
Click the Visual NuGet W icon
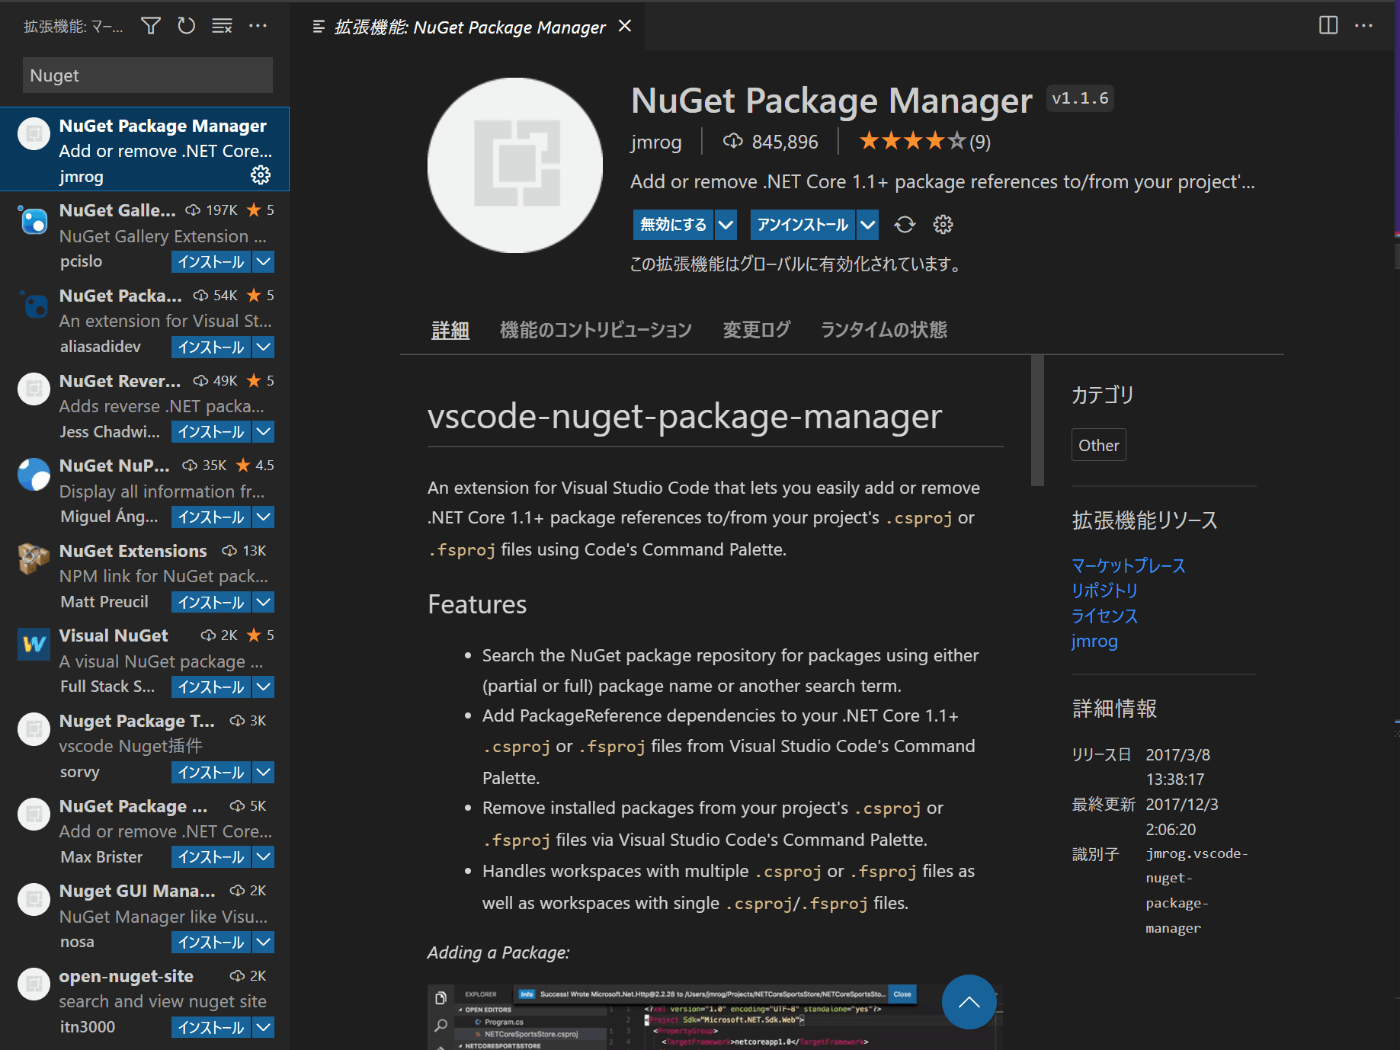click(x=34, y=645)
